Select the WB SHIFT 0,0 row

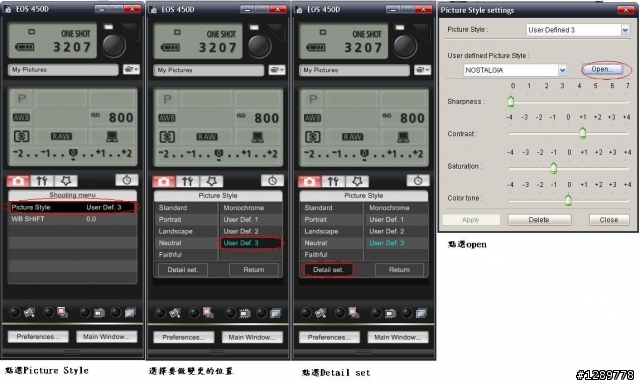[72, 219]
